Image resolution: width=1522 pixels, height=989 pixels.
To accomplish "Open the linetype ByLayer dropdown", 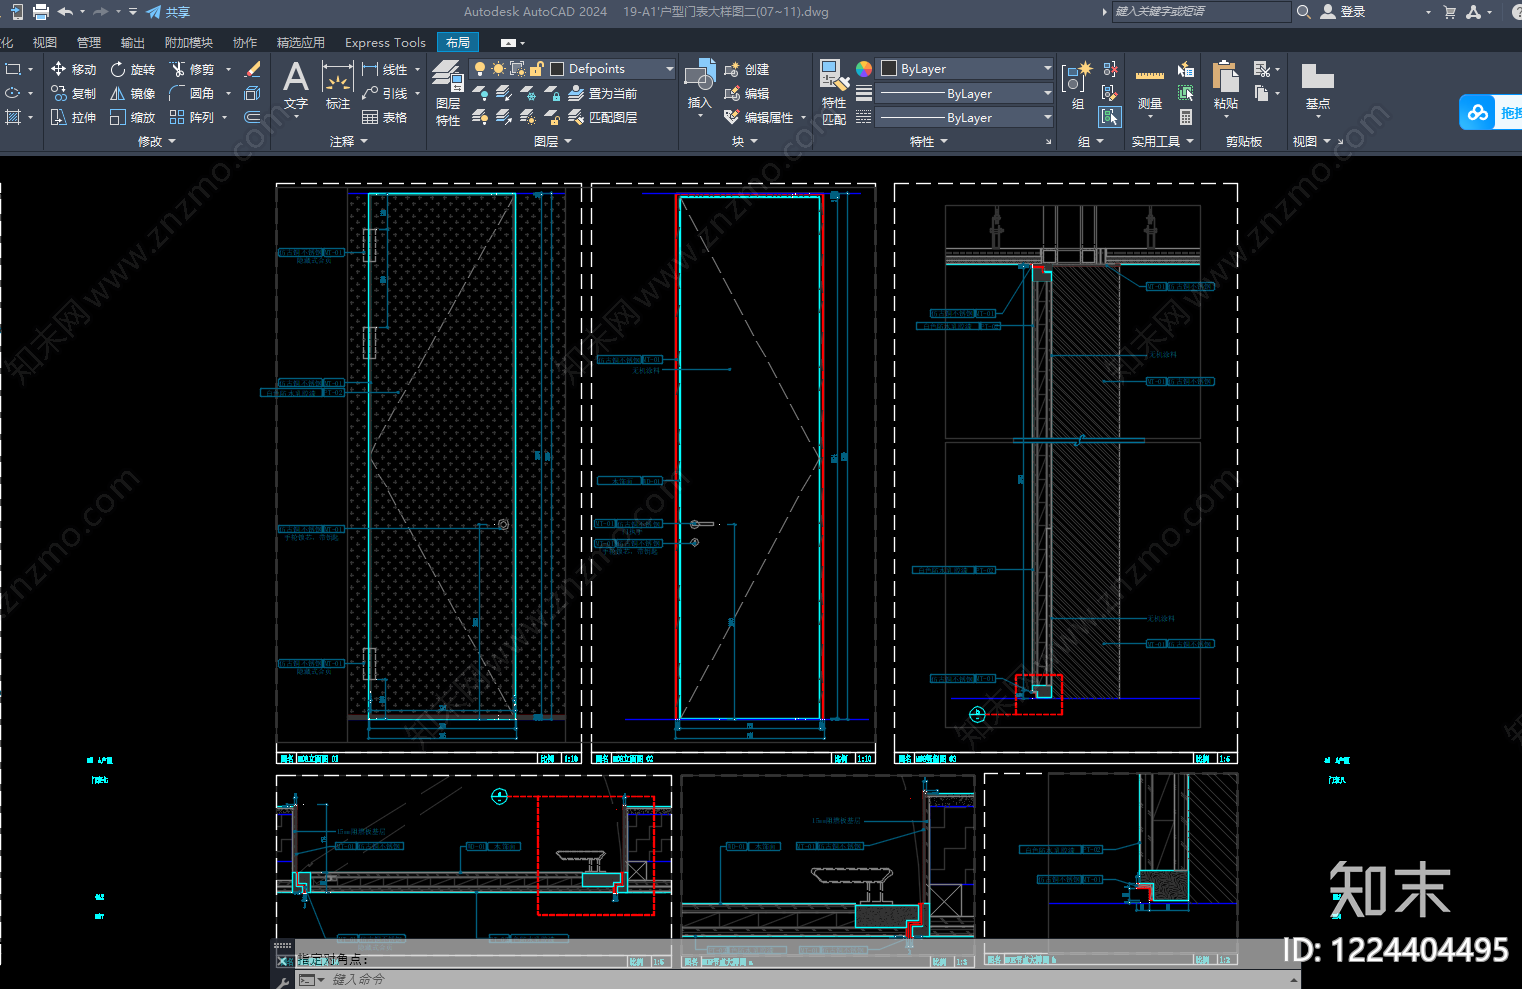I will (x=1047, y=117).
